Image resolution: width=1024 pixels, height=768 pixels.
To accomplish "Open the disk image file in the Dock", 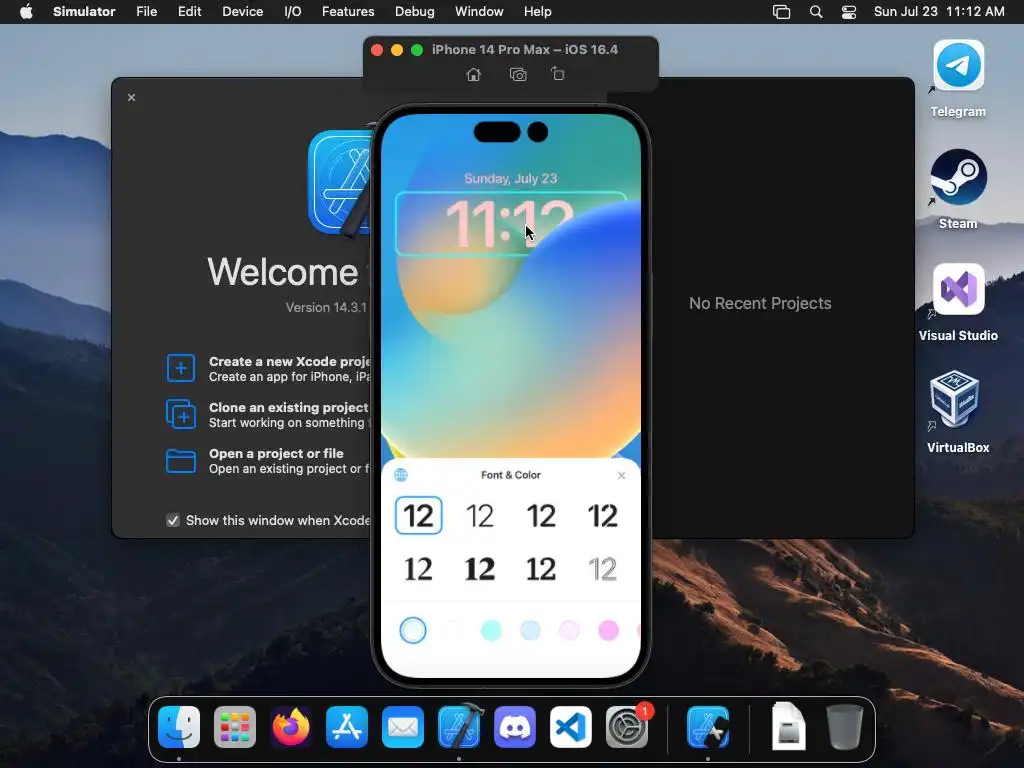I will 788,727.
